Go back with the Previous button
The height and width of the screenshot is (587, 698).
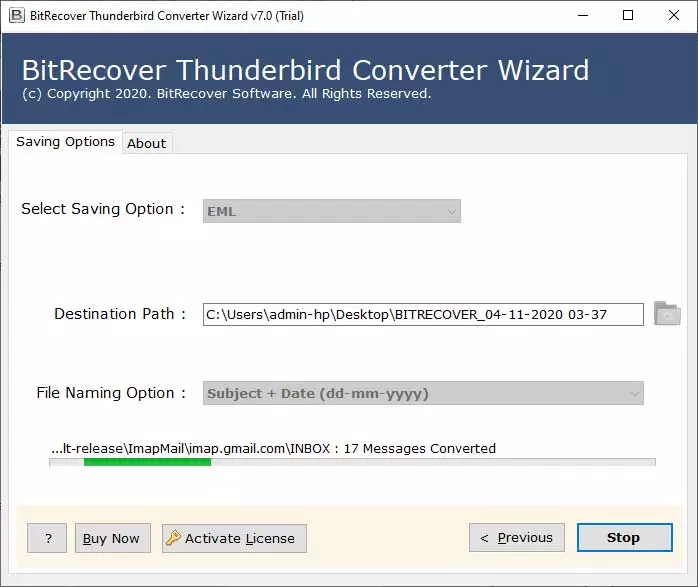[x=516, y=538]
